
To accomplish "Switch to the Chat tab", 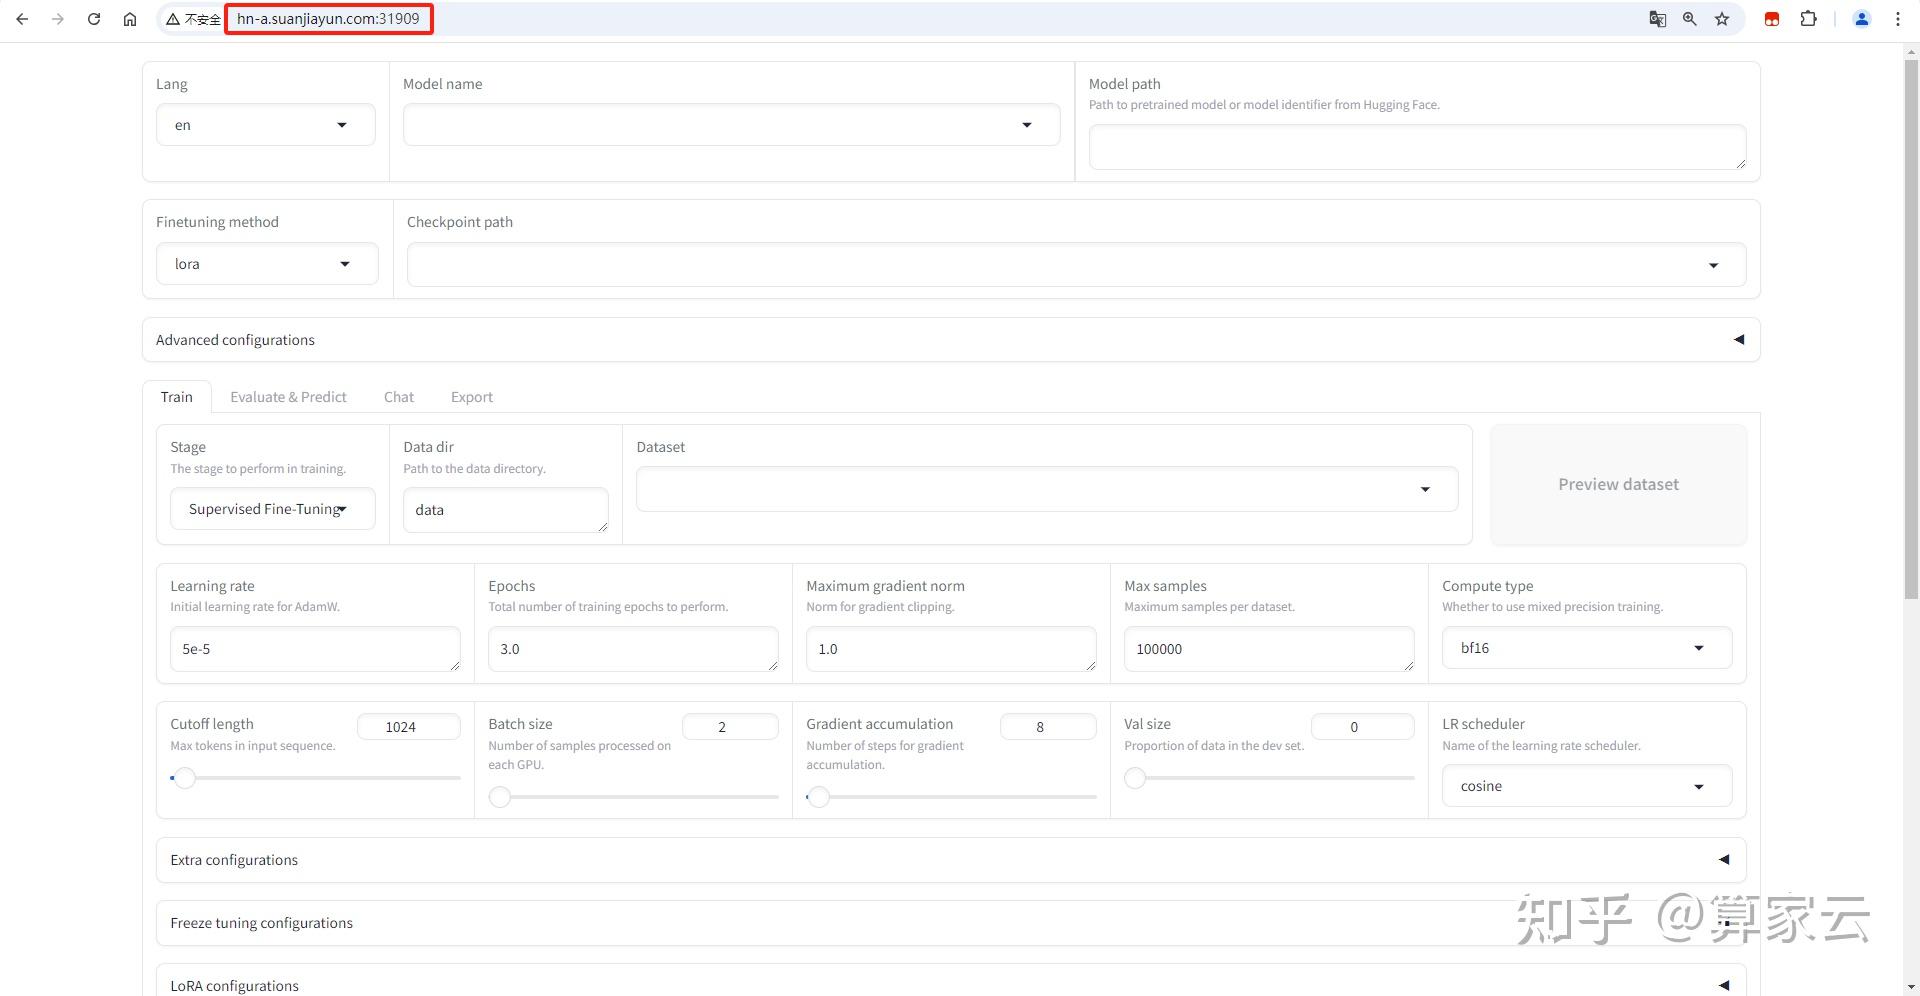I will [x=399, y=397].
